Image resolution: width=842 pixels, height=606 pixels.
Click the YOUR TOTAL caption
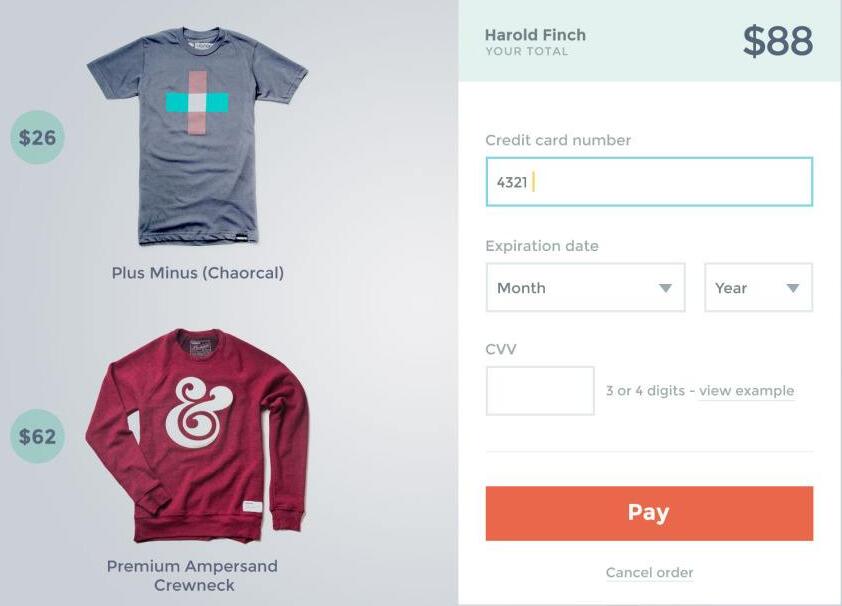(526, 52)
